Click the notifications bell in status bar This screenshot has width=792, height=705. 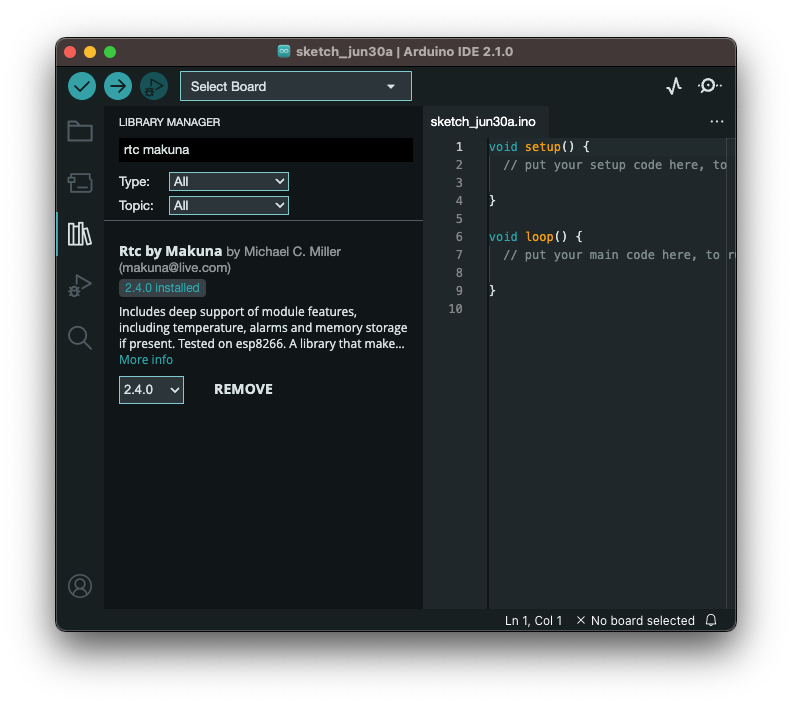coord(711,620)
